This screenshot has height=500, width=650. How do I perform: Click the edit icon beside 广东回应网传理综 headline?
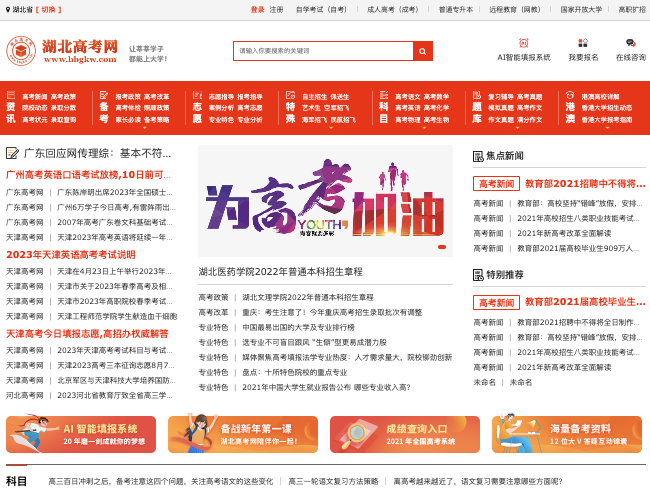[x=12, y=153]
